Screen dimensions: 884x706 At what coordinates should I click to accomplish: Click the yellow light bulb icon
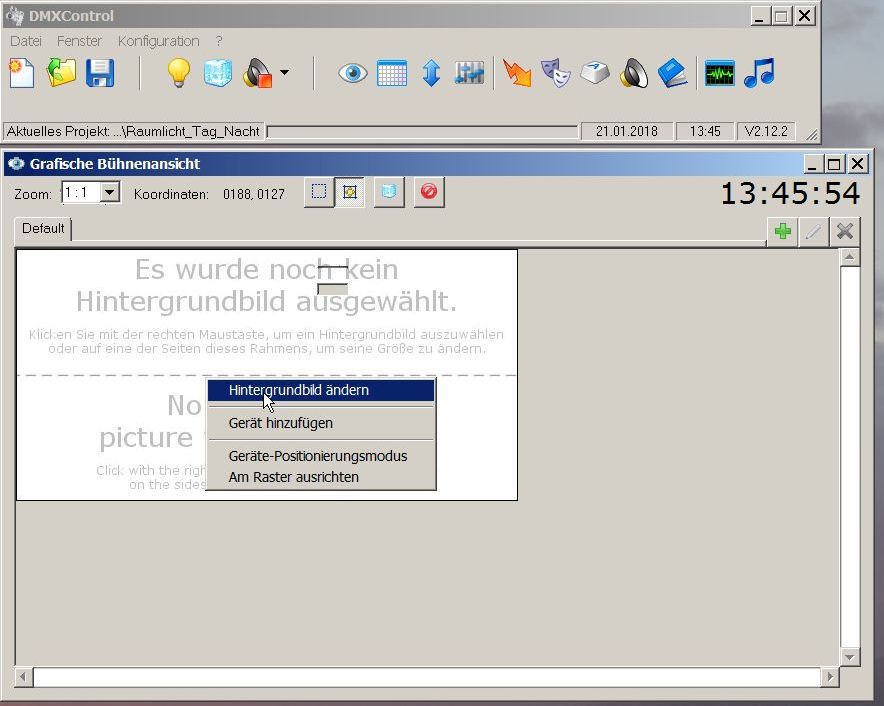click(x=178, y=73)
